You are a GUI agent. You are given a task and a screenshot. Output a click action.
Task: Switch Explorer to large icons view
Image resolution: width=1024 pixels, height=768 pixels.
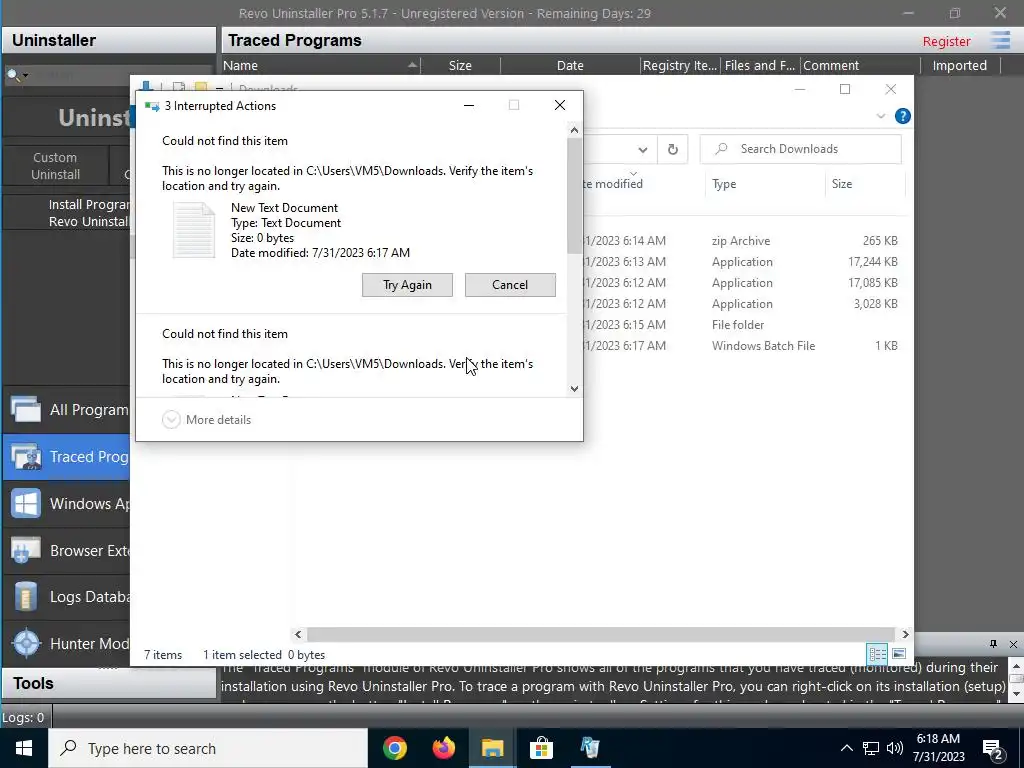click(899, 654)
